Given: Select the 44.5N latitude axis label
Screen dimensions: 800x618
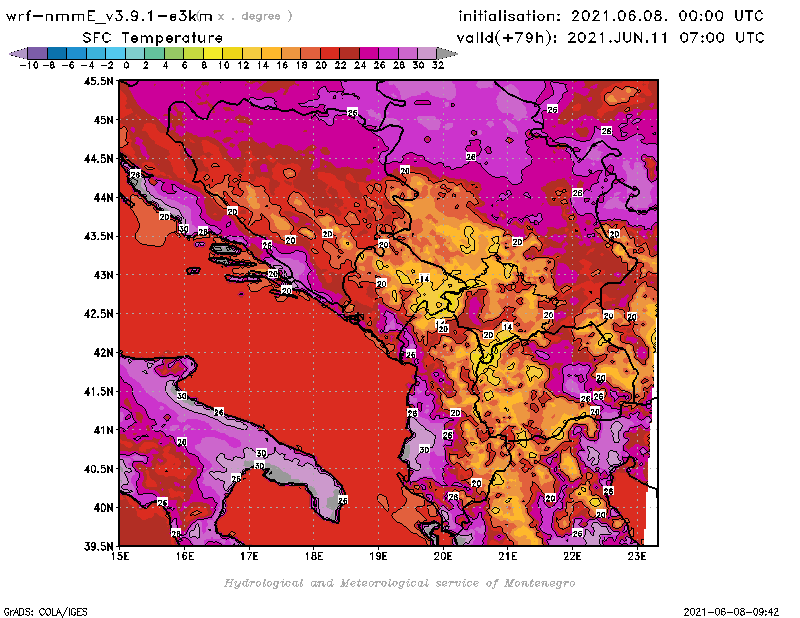Looking at the screenshot, I should [x=98, y=159].
